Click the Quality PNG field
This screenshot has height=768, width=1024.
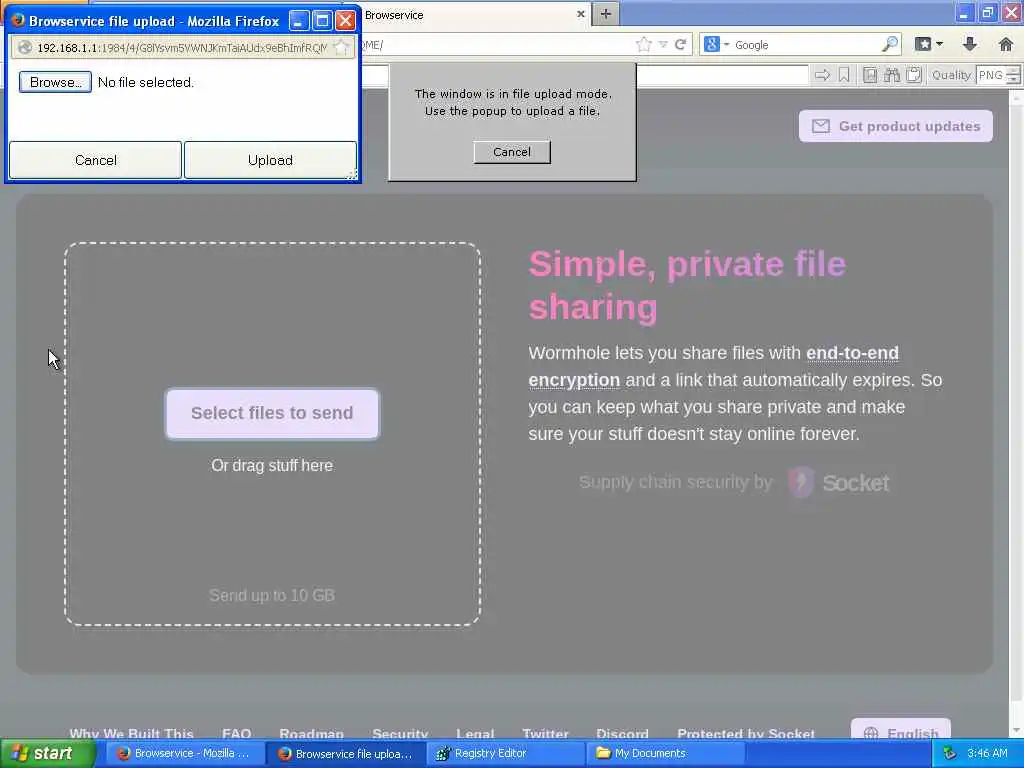[x=991, y=75]
